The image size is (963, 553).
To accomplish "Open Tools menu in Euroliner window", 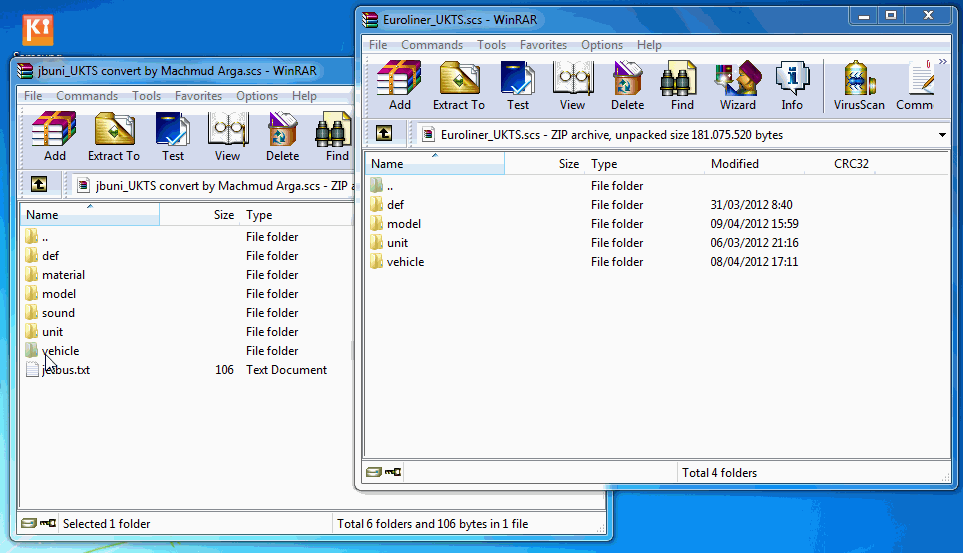I will tap(491, 45).
